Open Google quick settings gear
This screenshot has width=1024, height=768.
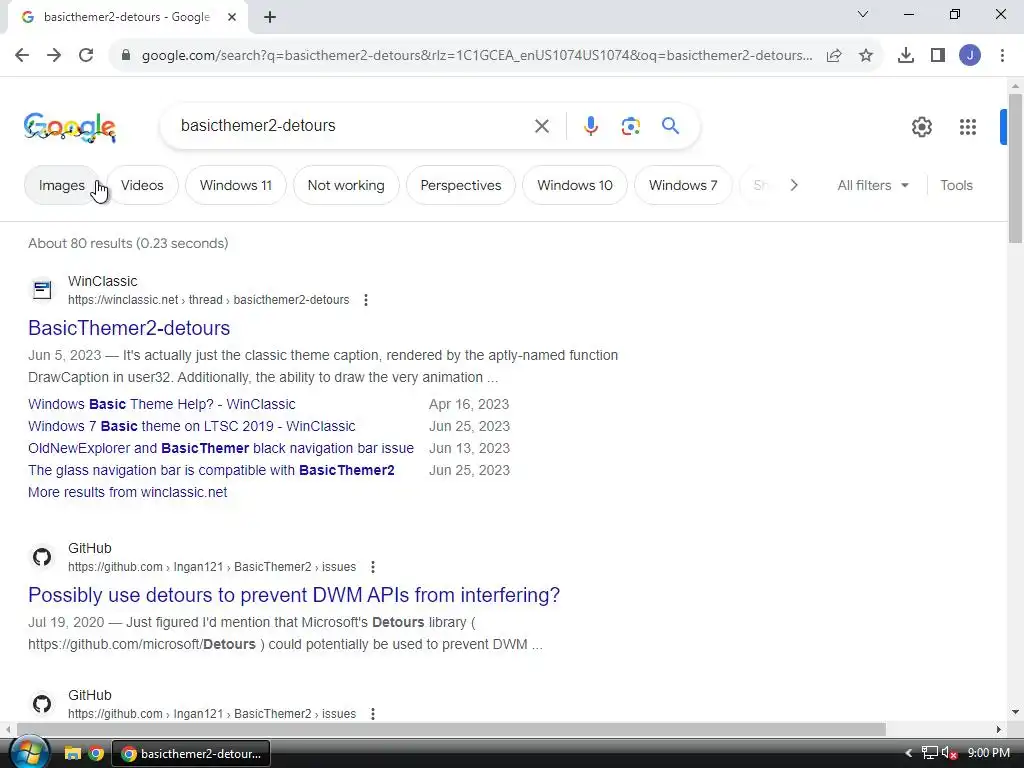click(x=921, y=127)
